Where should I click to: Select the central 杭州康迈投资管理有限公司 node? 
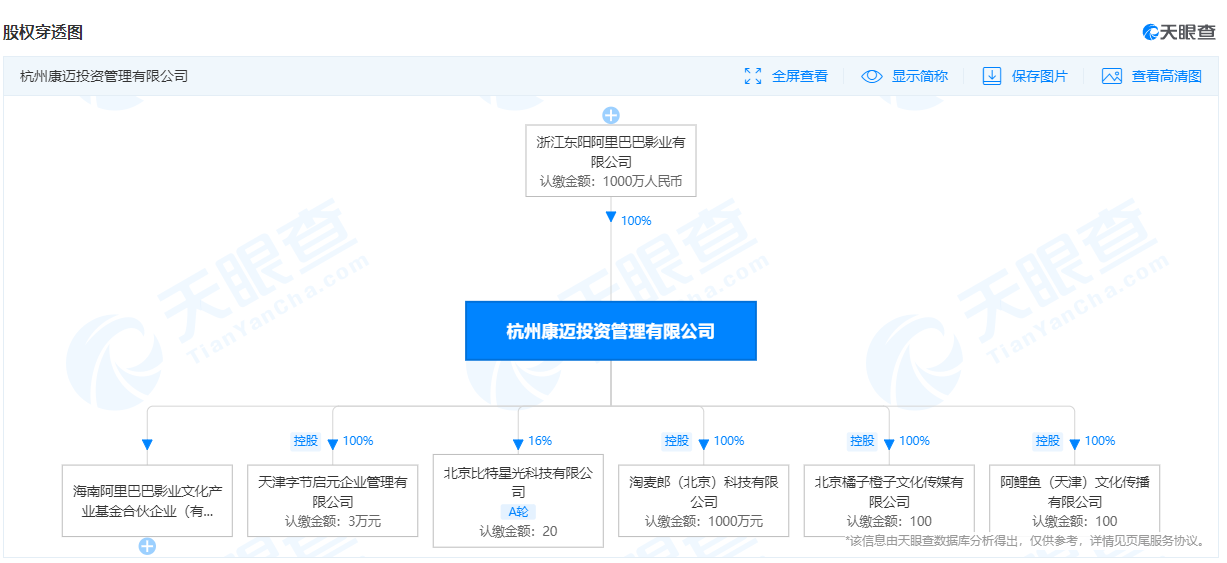610,331
